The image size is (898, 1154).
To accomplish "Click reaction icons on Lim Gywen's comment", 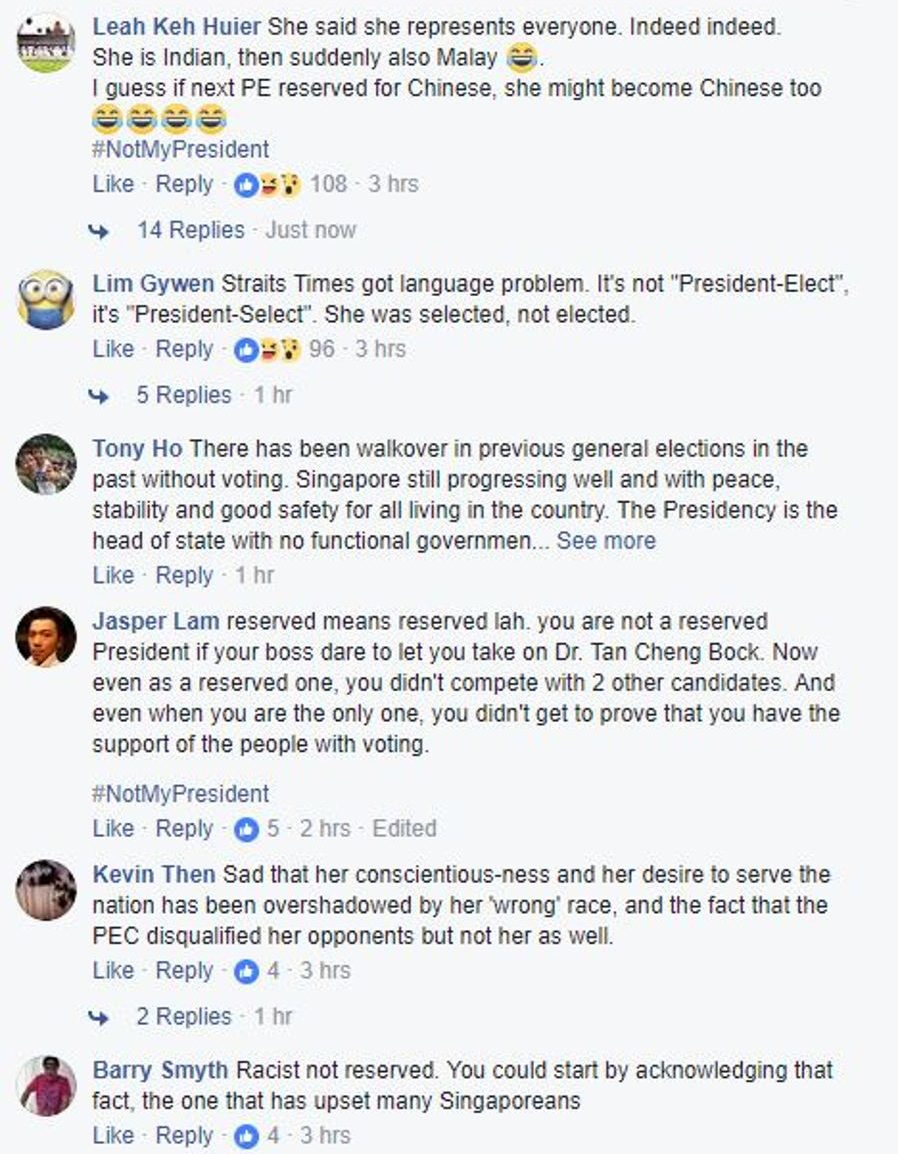I will [x=267, y=350].
